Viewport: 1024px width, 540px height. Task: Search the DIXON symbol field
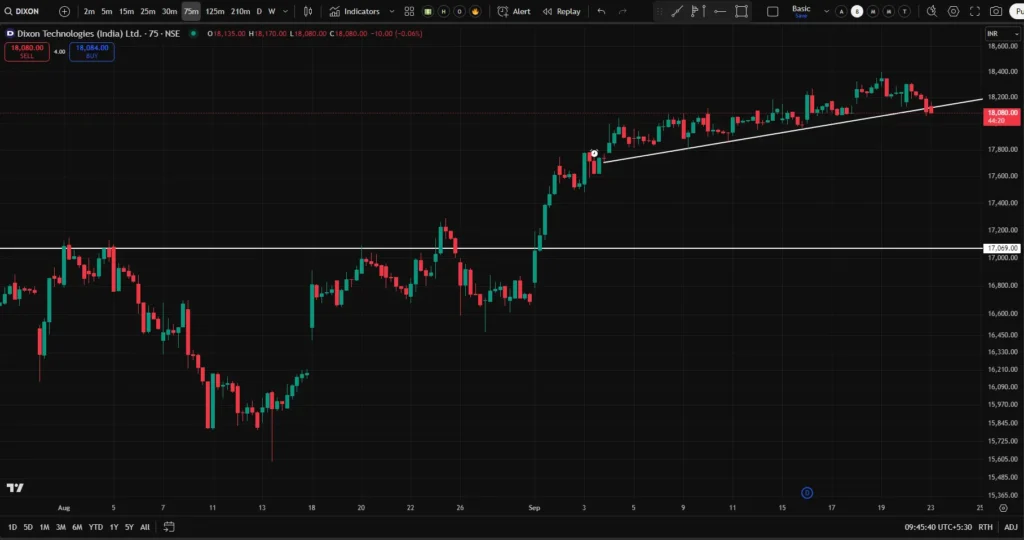(x=27, y=11)
